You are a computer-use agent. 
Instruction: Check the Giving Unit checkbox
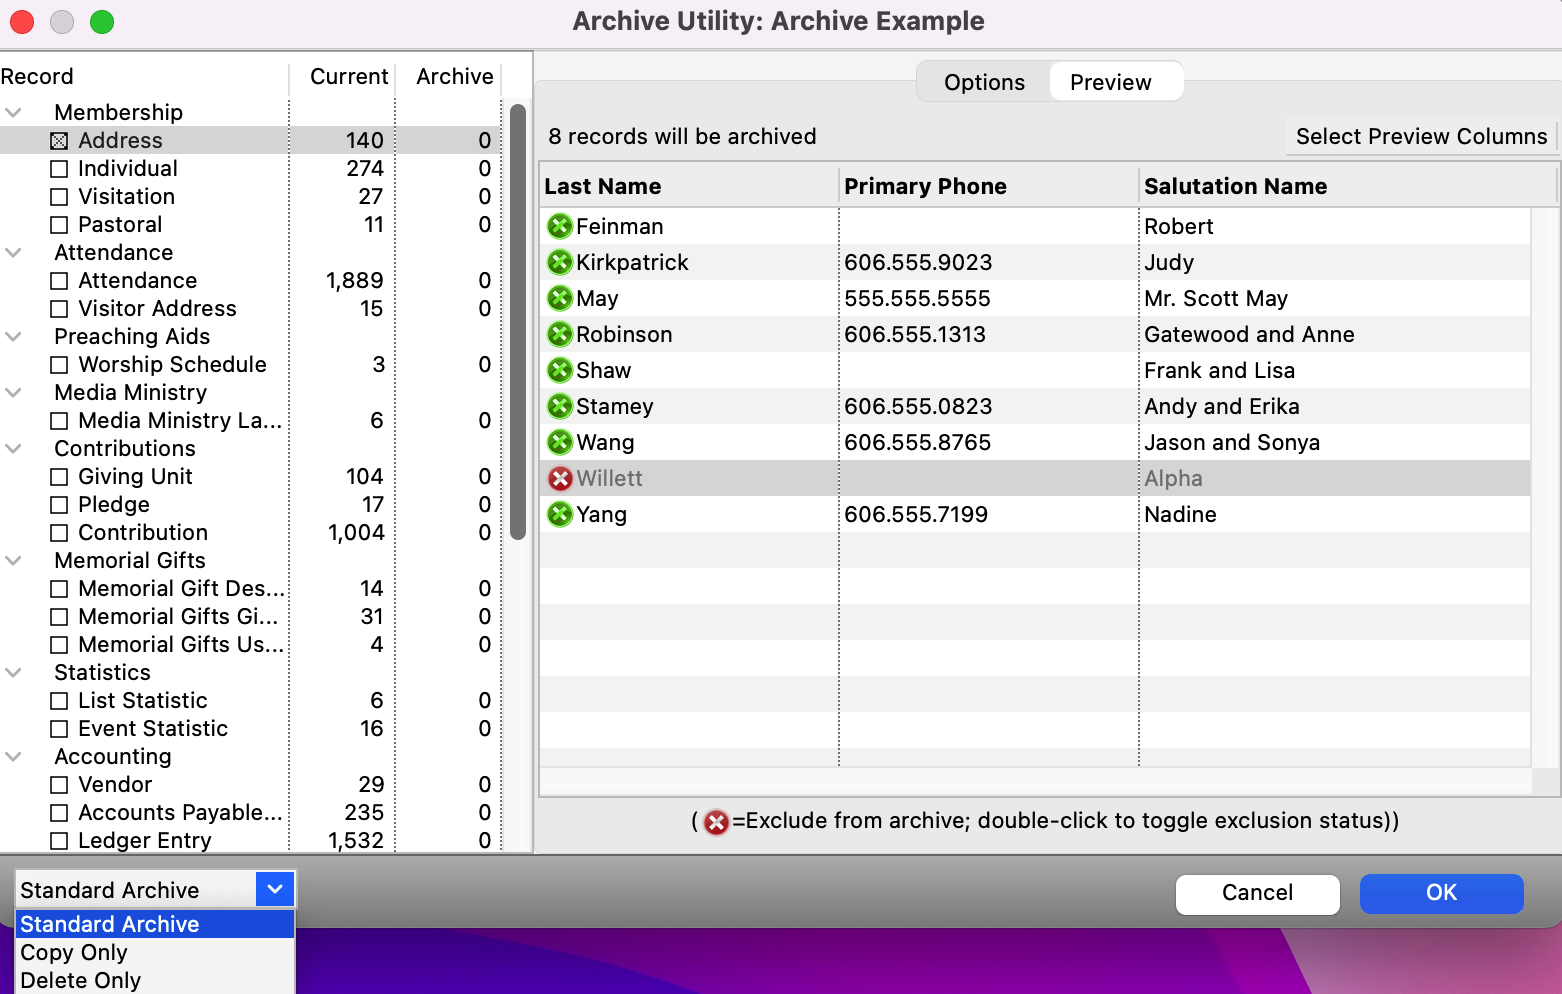click(58, 477)
